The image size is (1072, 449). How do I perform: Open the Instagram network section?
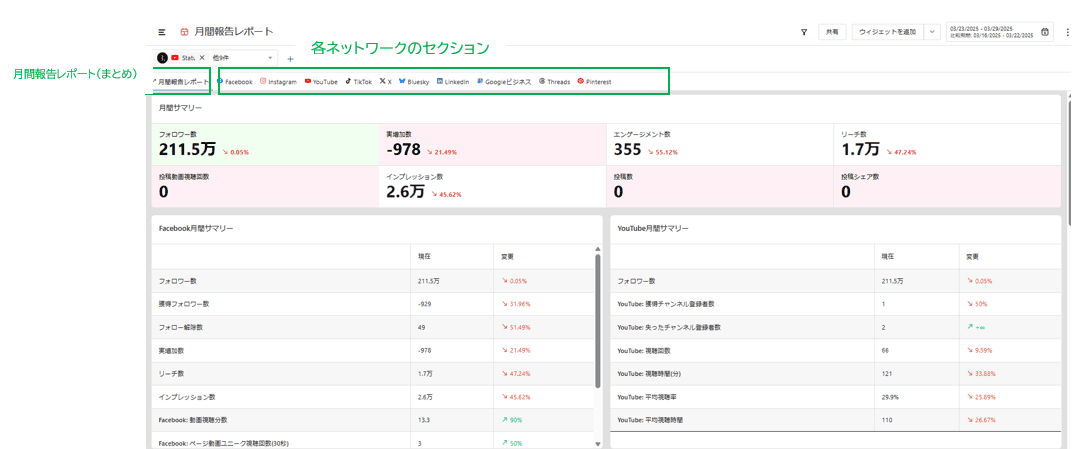279,82
